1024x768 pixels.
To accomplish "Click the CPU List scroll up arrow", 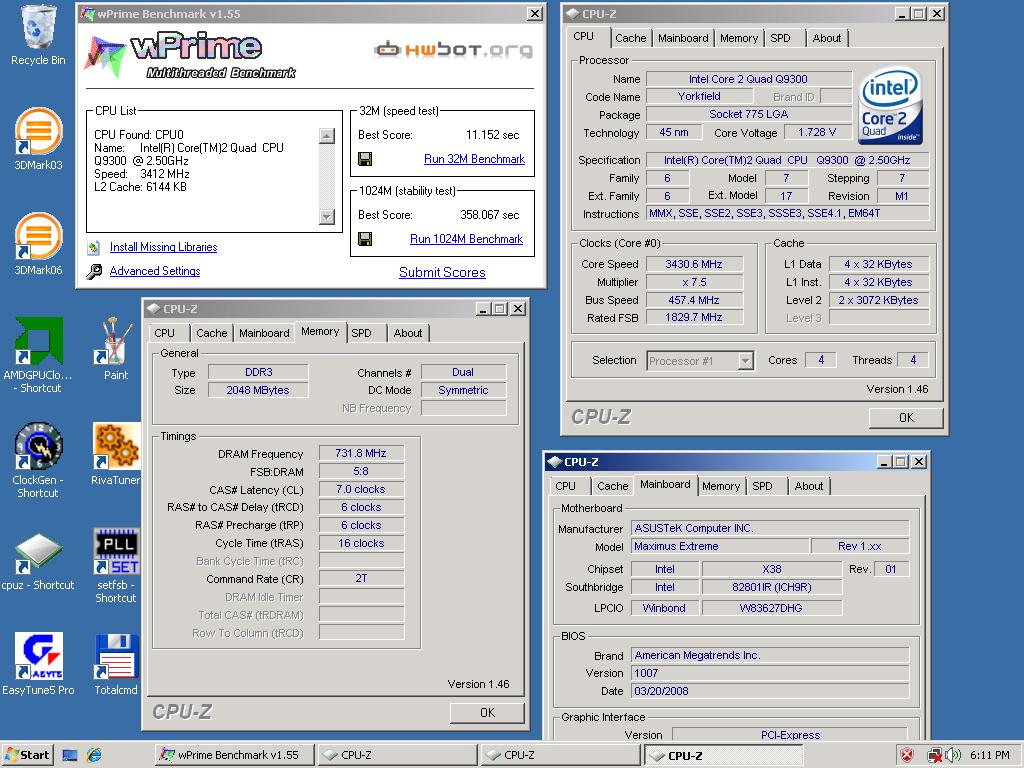I will [327, 136].
